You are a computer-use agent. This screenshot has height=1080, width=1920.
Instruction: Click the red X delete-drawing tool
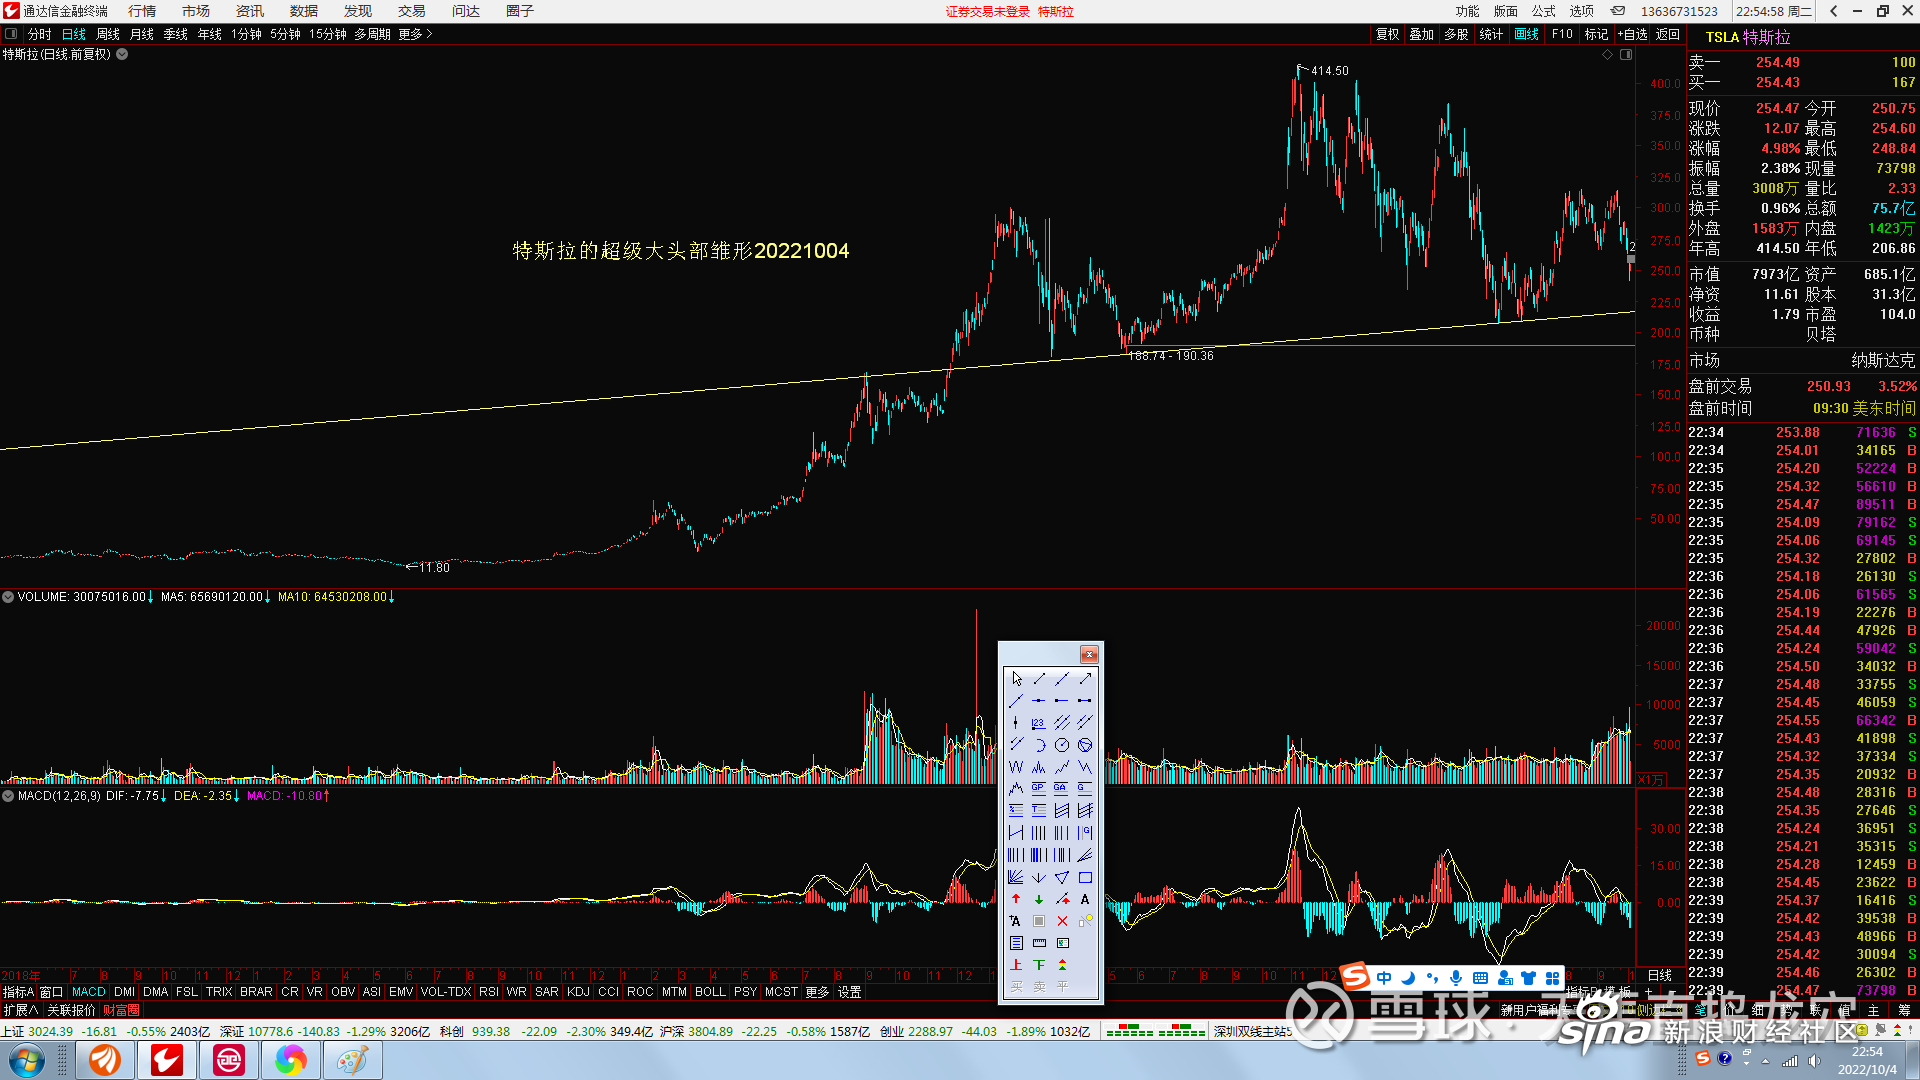tap(1062, 921)
